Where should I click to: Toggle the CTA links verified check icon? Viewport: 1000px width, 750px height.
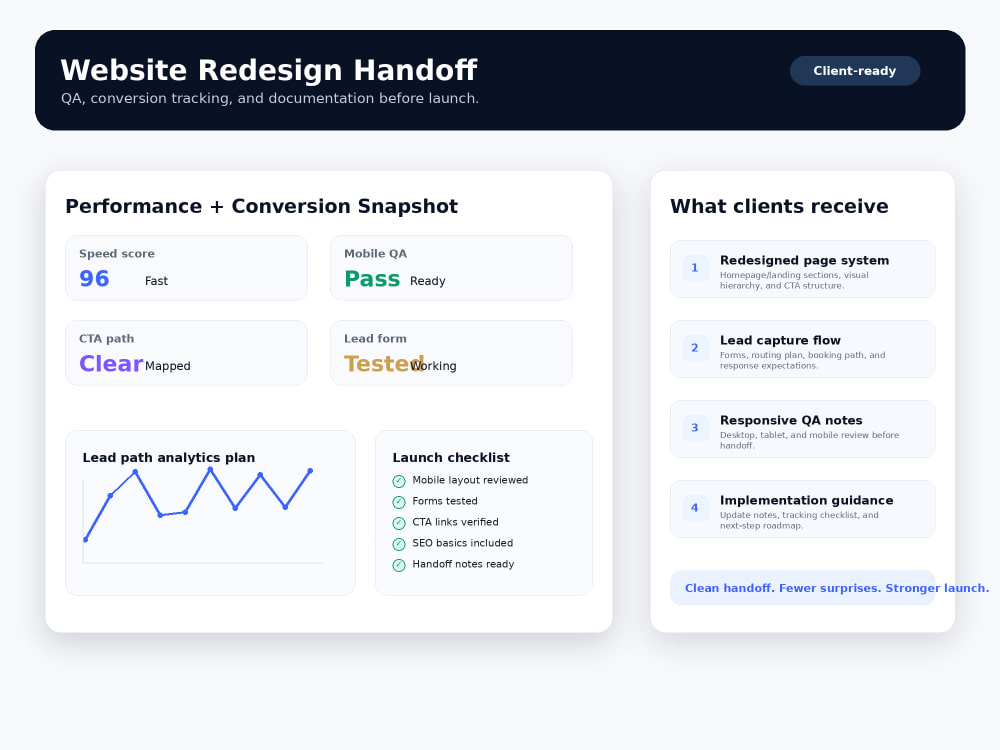click(x=399, y=523)
